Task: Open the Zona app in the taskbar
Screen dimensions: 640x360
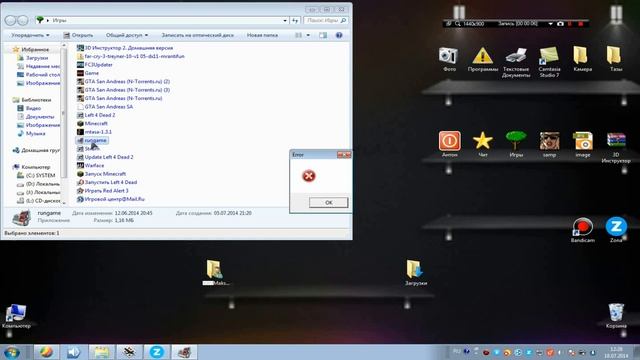Action: (156, 352)
